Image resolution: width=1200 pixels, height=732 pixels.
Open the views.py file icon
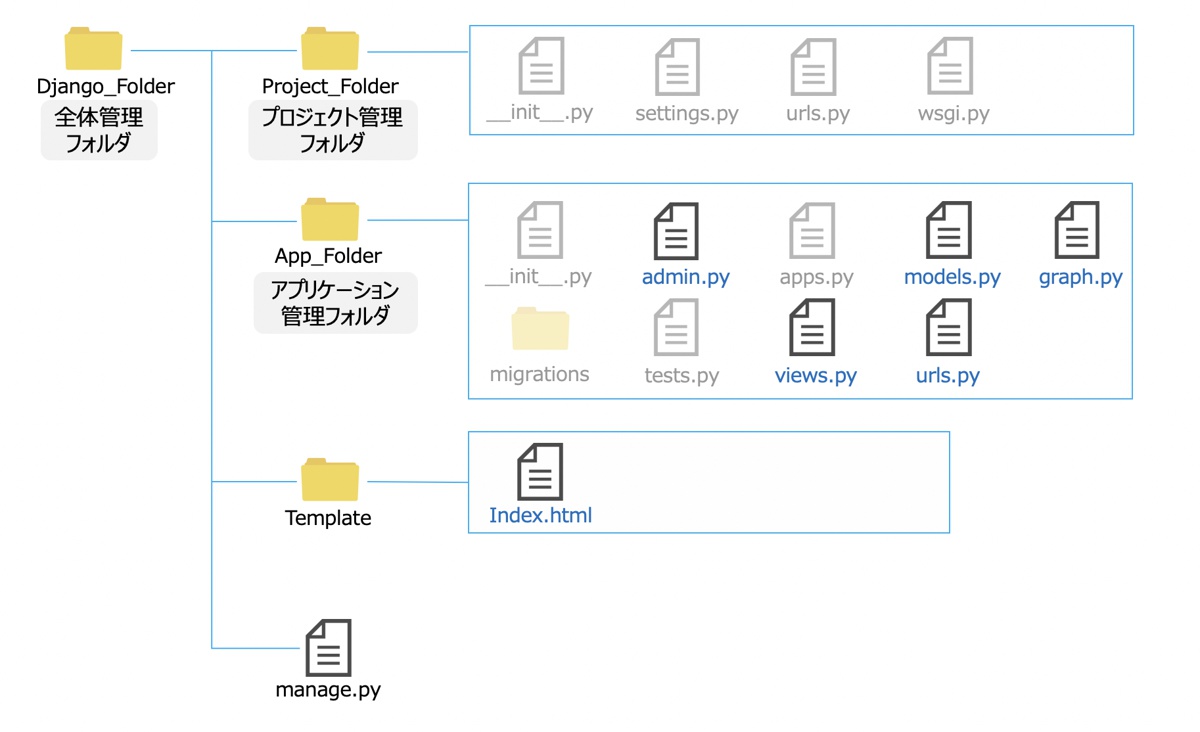[812, 328]
